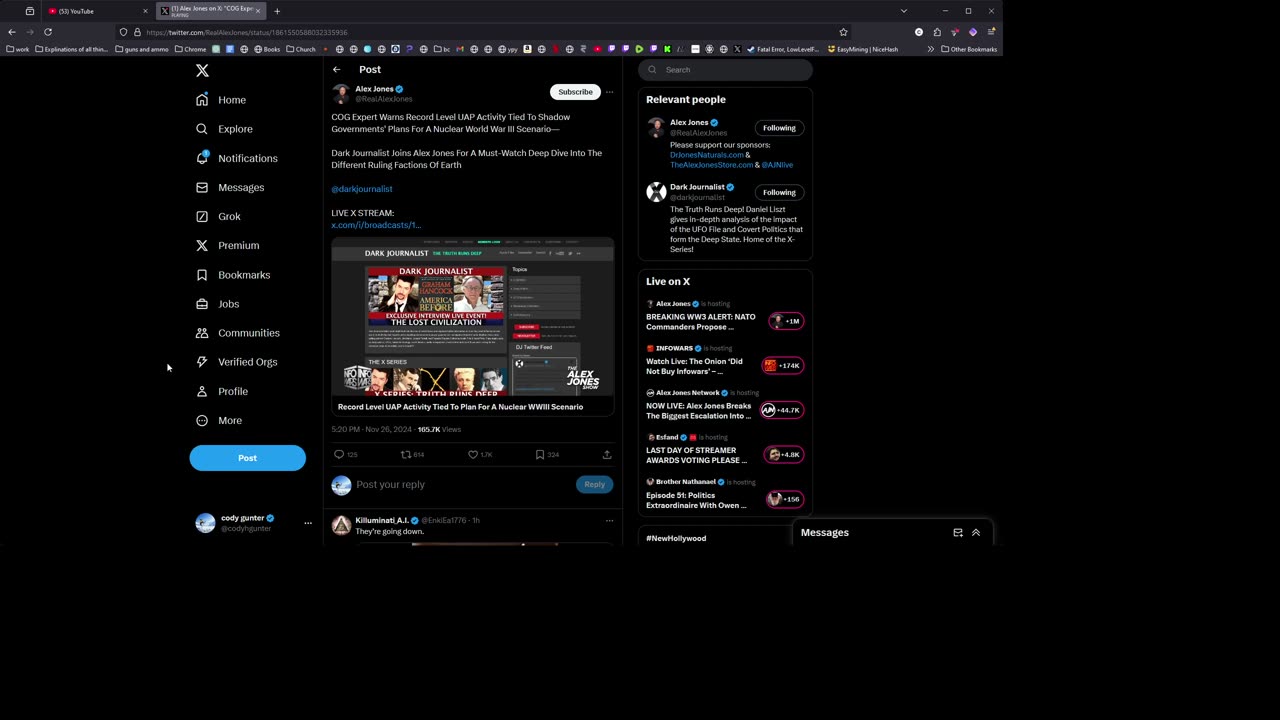The width and height of the screenshot is (1280, 720).
Task: Open the #NewHollywood trend
Action: tap(676, 538)
